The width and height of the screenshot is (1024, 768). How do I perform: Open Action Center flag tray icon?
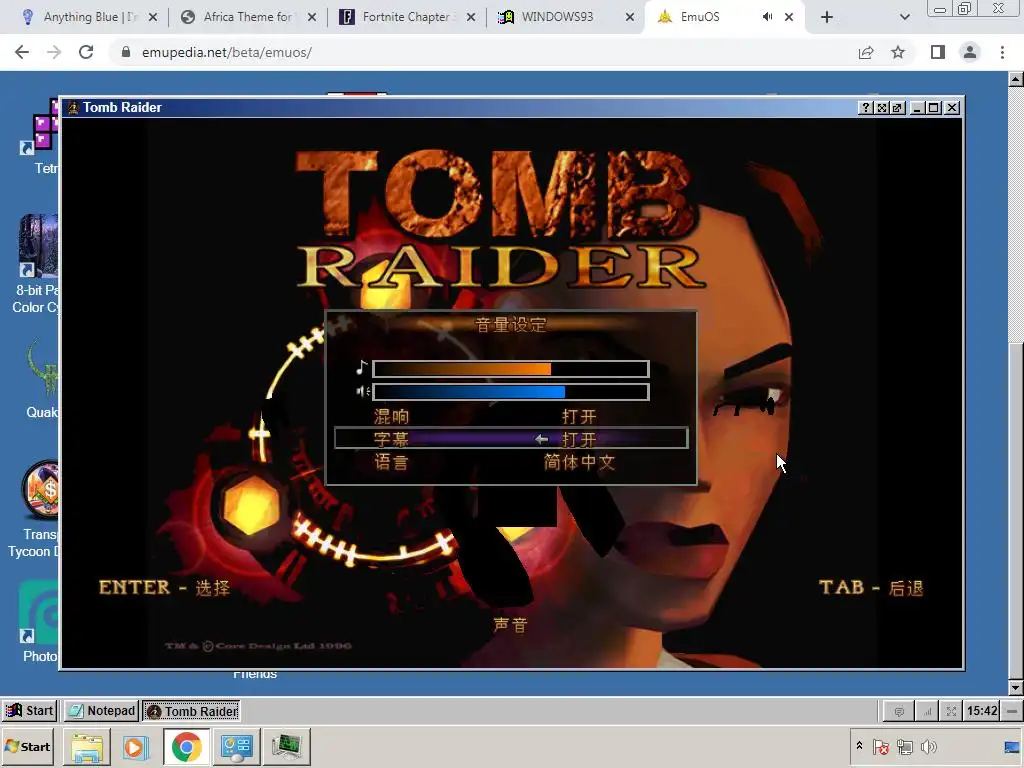(x=881, y=746)
